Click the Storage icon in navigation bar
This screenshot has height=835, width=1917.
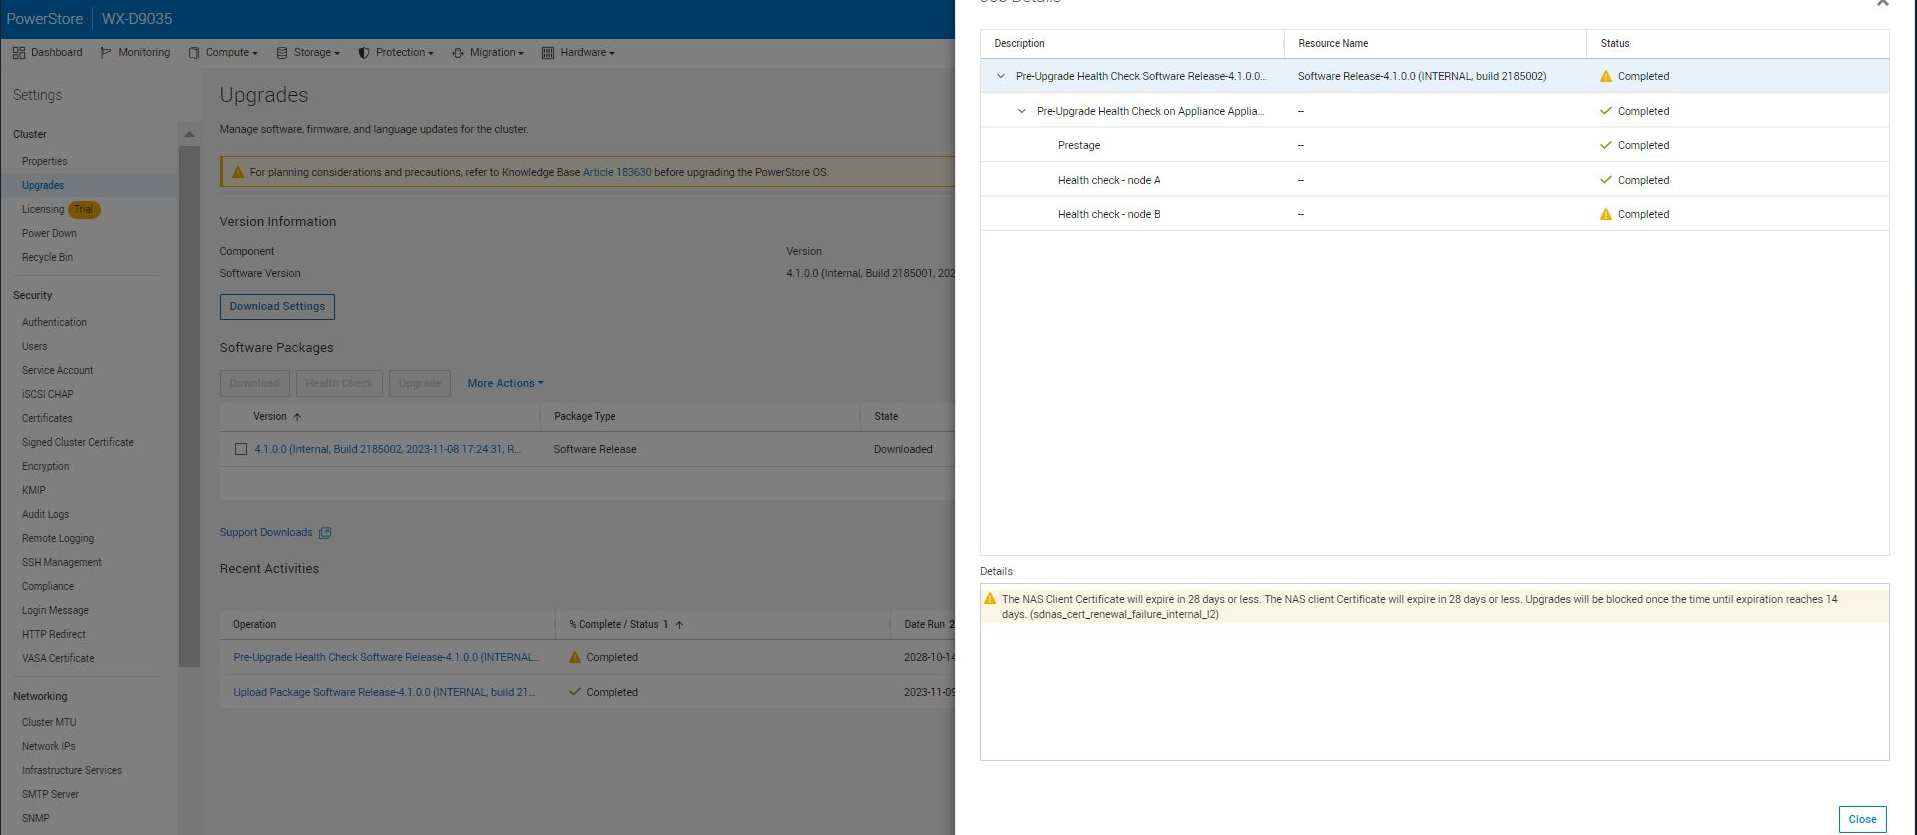tap(282, 53)
